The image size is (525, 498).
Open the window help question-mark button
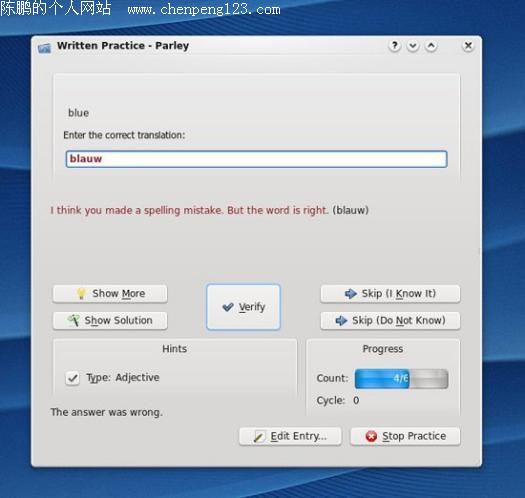tap(394, 46)
